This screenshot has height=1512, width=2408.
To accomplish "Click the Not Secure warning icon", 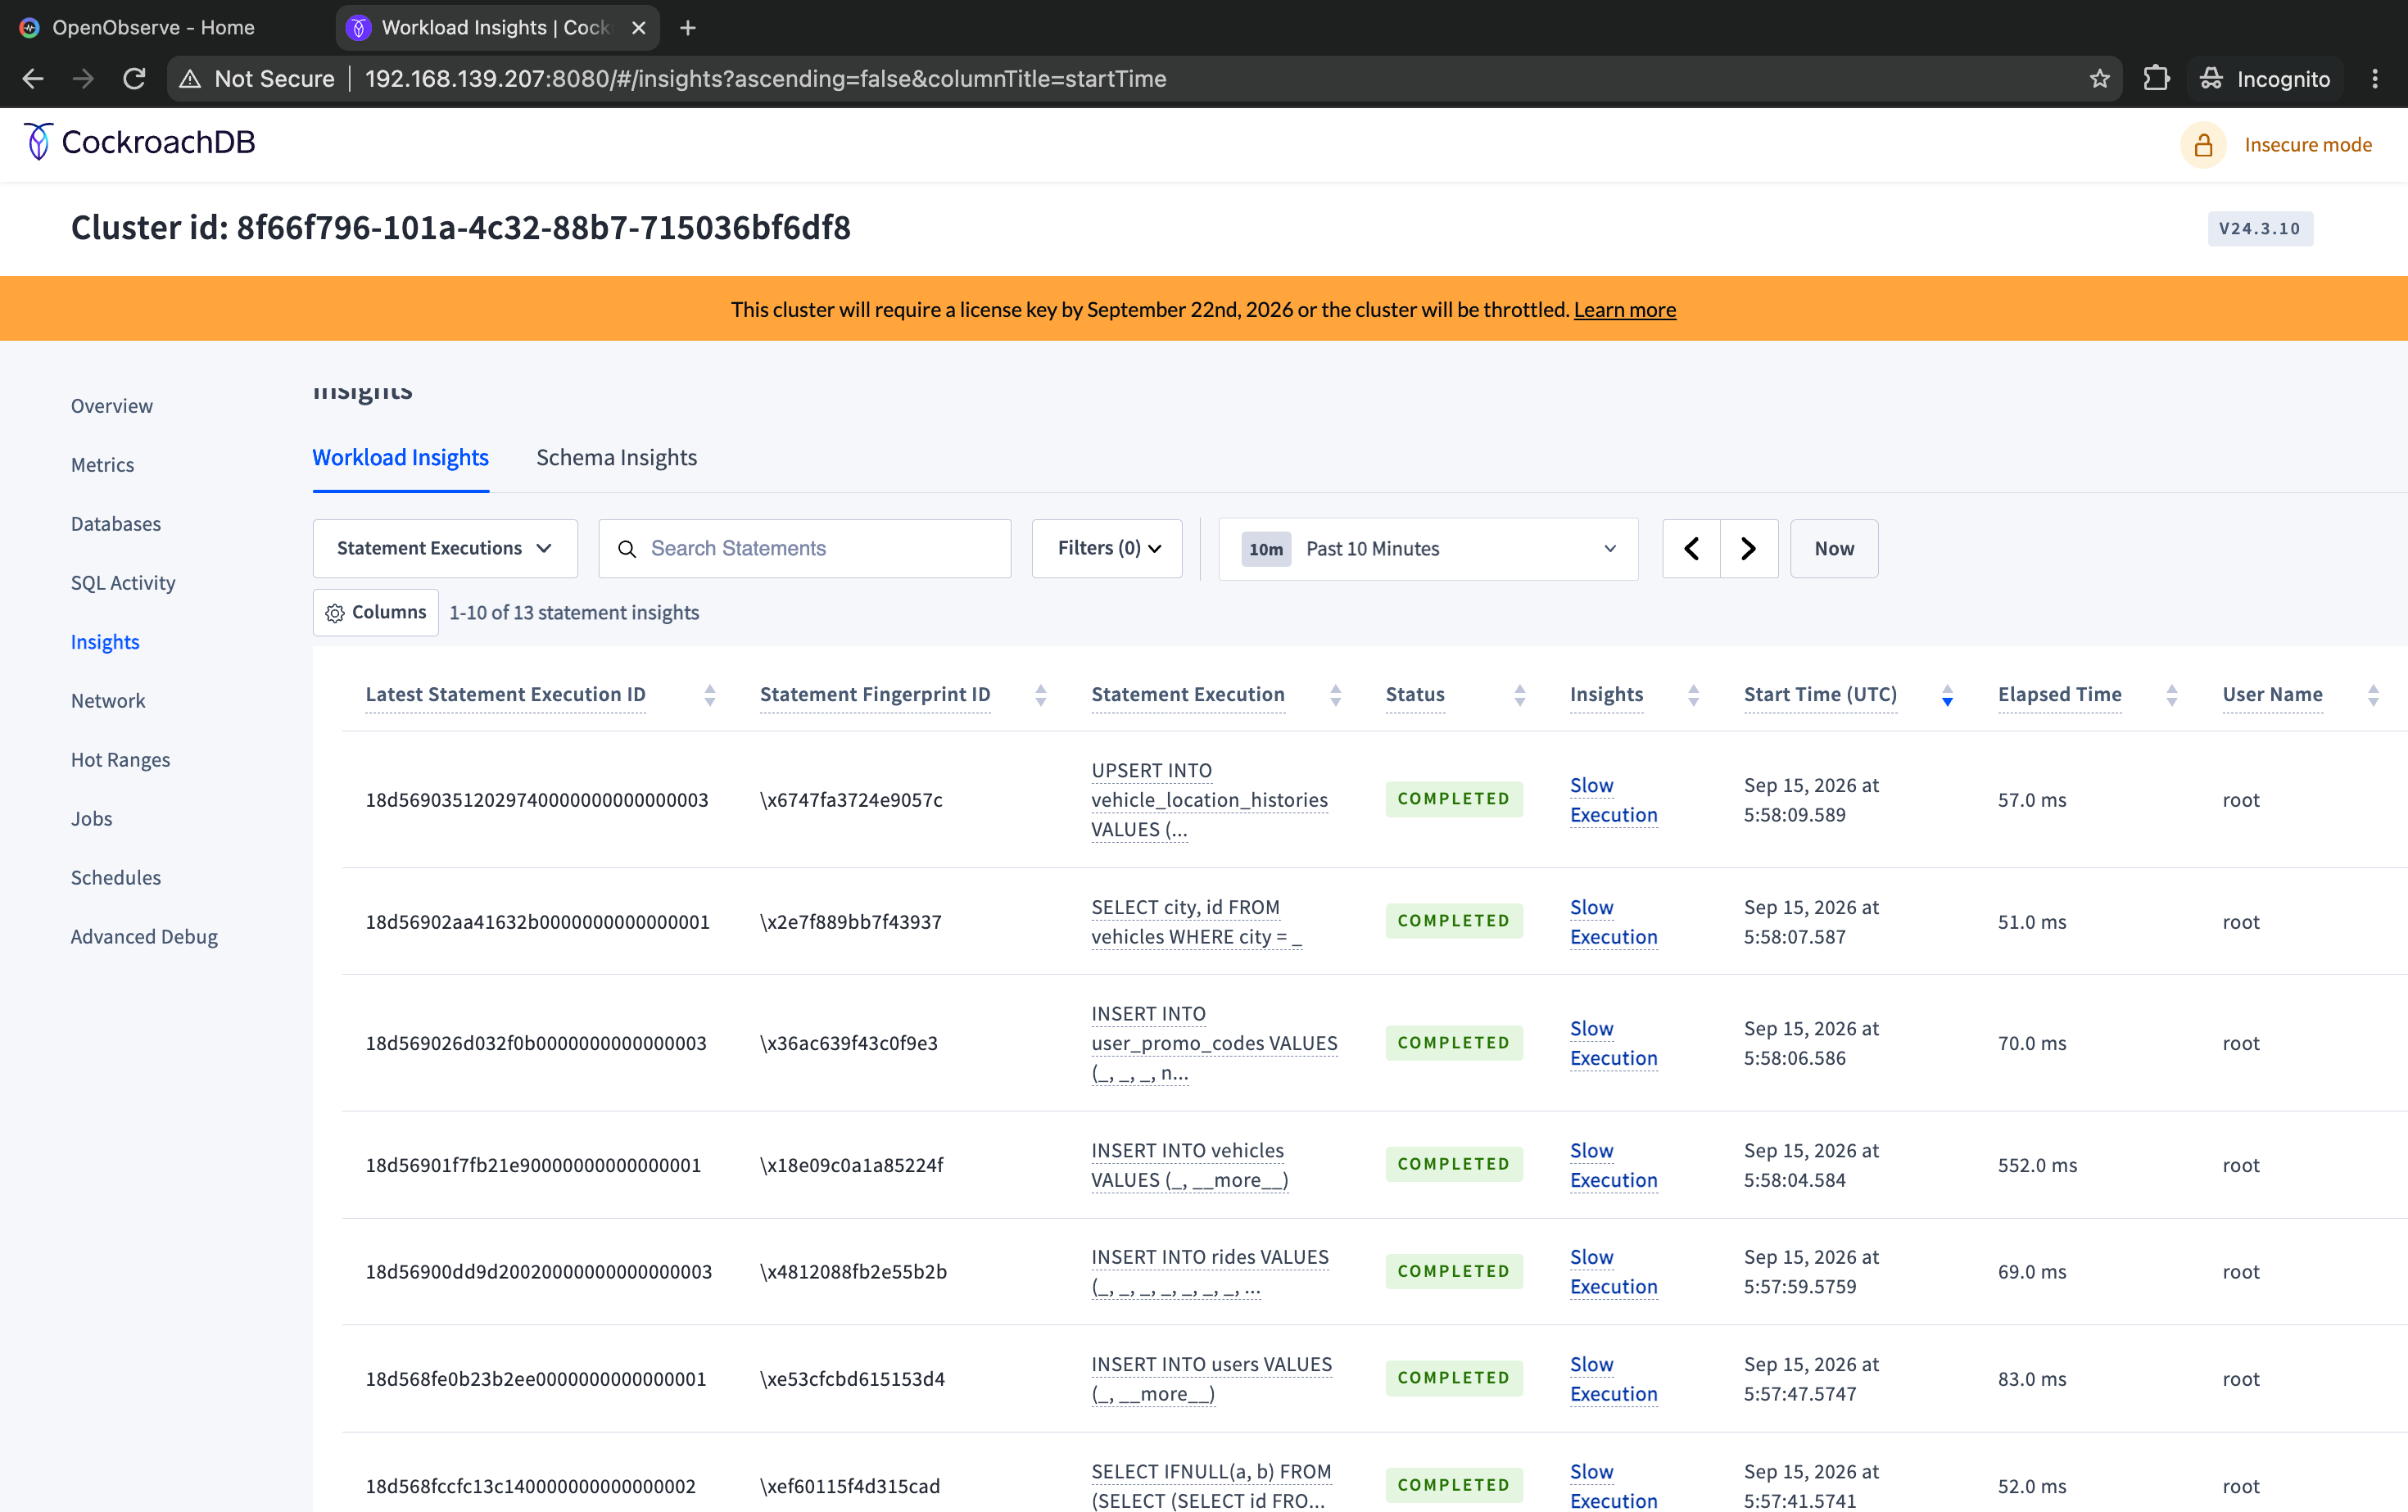I will (190, 79).
